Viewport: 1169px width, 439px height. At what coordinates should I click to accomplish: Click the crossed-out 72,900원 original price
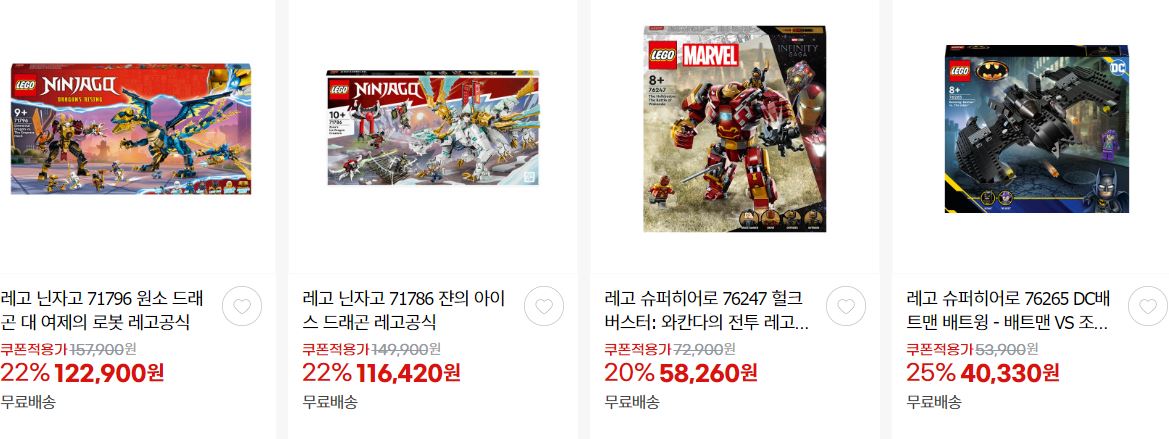(x=705, y=348)
